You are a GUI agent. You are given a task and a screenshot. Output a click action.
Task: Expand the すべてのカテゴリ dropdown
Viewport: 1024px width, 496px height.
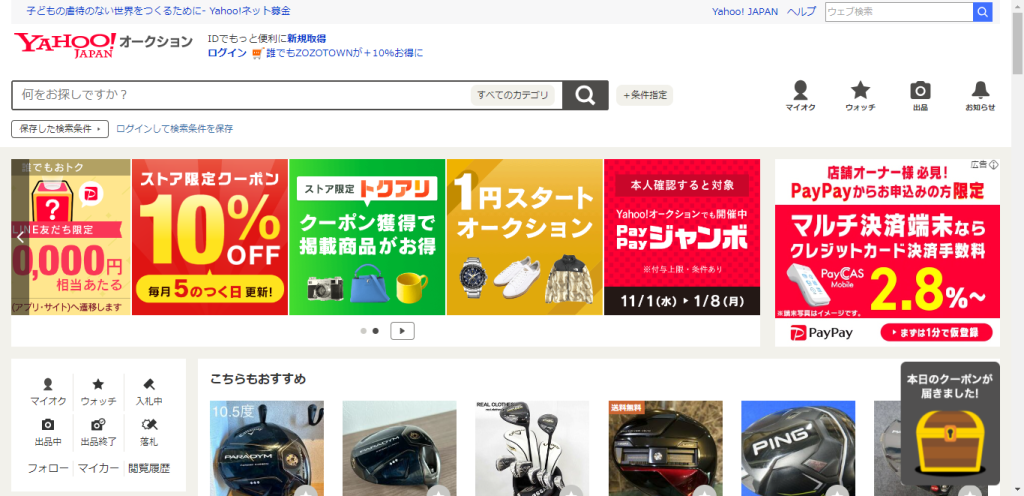[x=513, y=96]
